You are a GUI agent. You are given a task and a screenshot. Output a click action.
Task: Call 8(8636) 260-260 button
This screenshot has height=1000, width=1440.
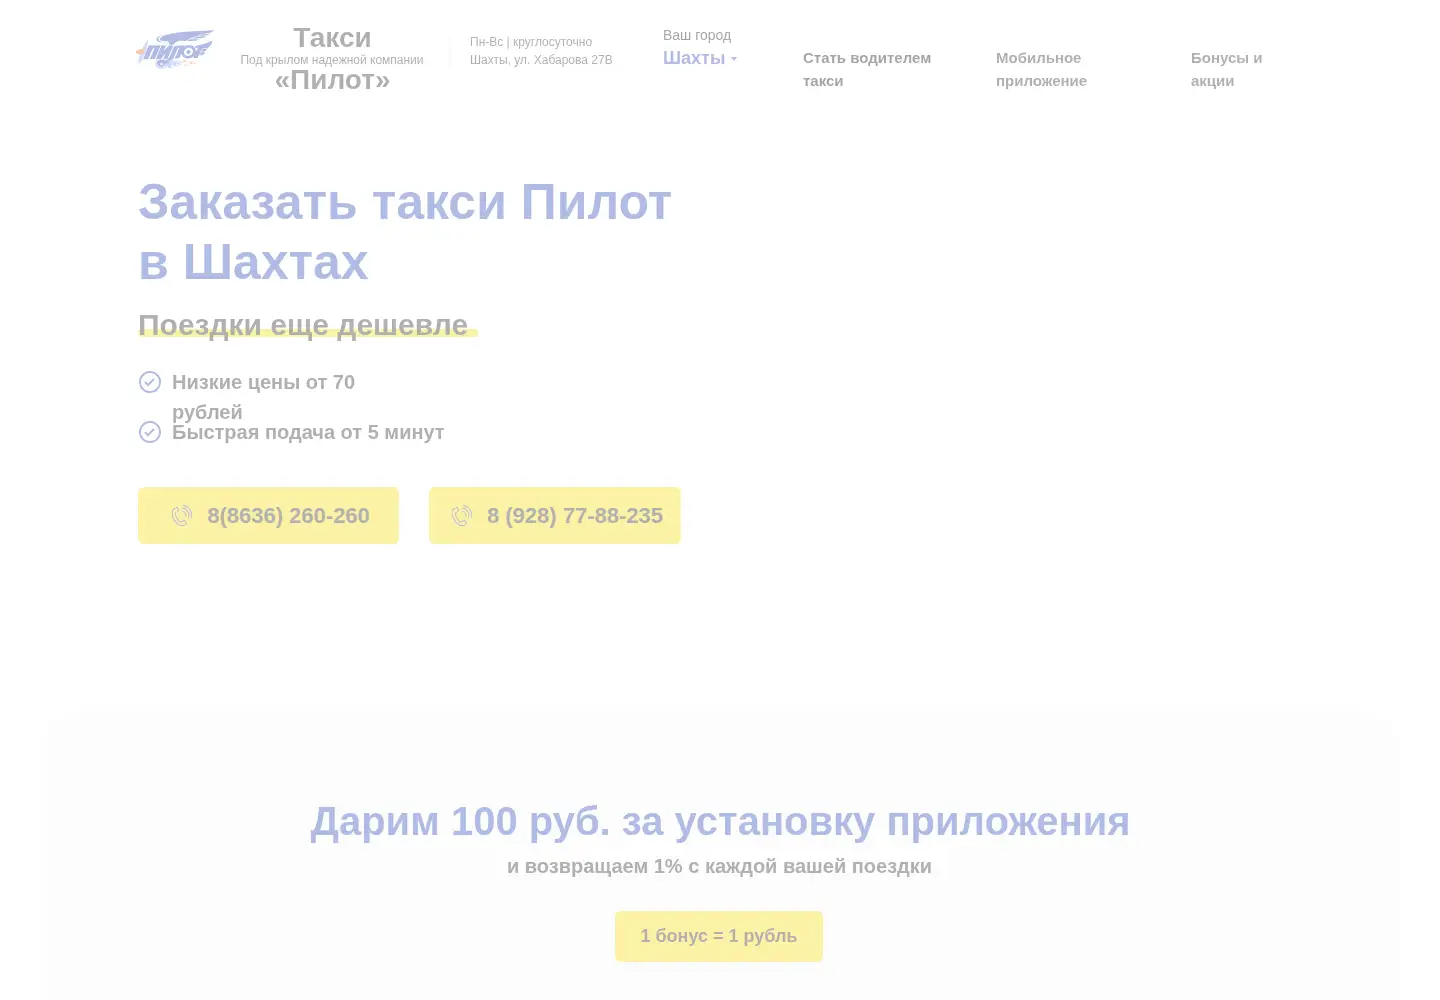point(268,516)
